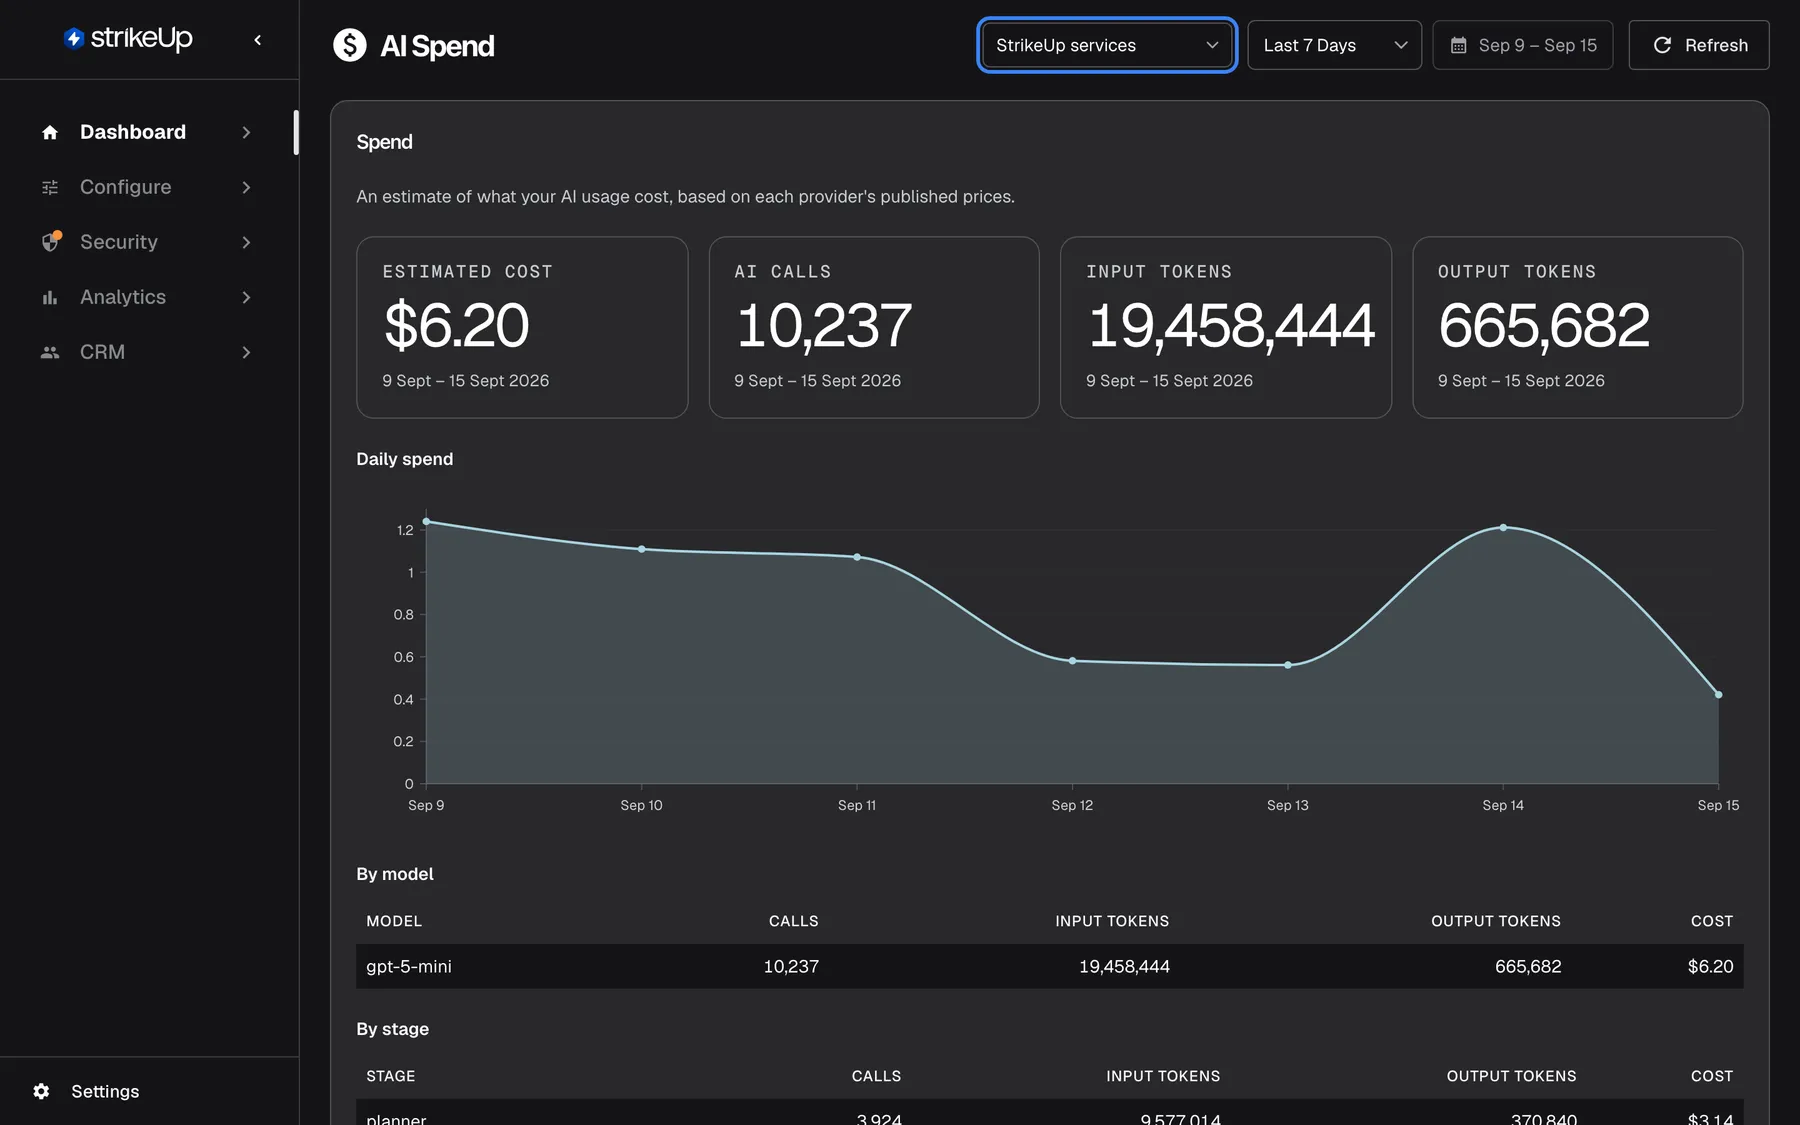Click the Settings gear icon
The image size is (1800, 1125).
pyautogui.click(x=41, y=1091)
